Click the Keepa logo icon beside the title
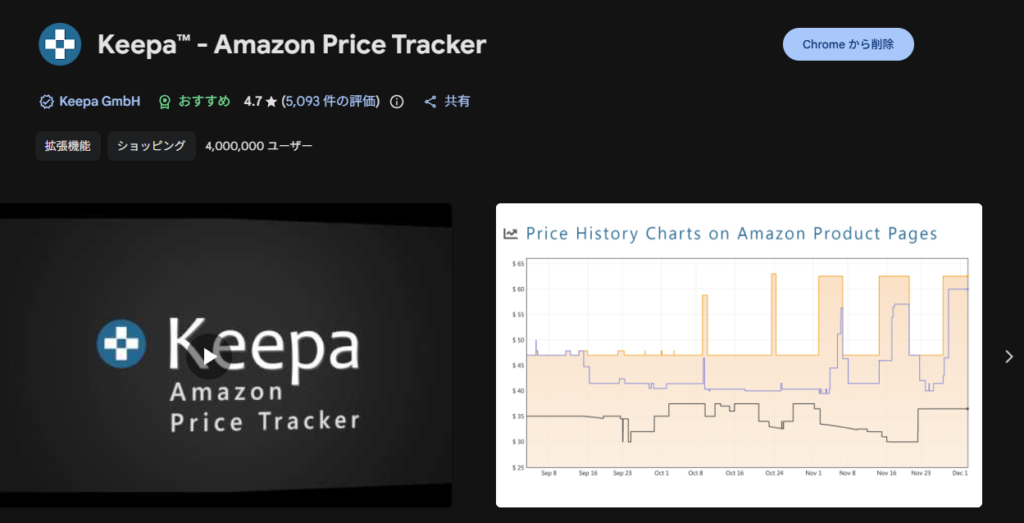The height and width of the screenshot is (523, 1024). click(x=60, y=45)
